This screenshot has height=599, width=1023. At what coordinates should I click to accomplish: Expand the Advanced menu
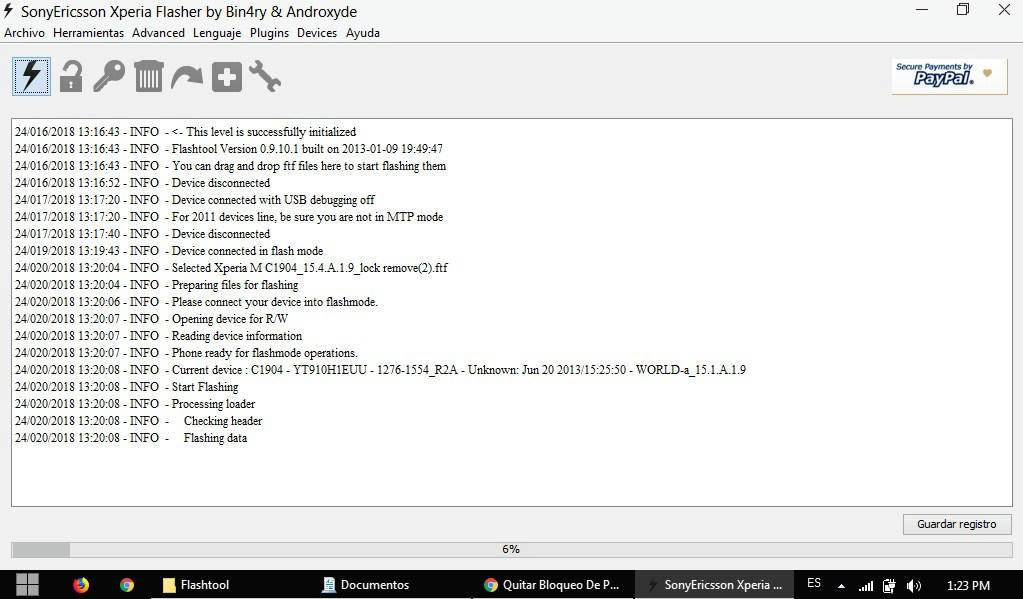click(158, 33)
